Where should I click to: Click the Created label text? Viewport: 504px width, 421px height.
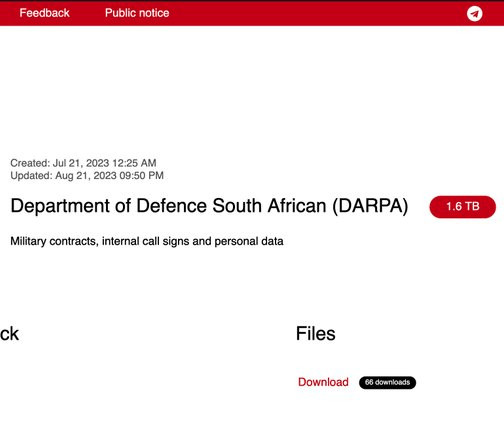pyautogui.click(x=30, y=163)
